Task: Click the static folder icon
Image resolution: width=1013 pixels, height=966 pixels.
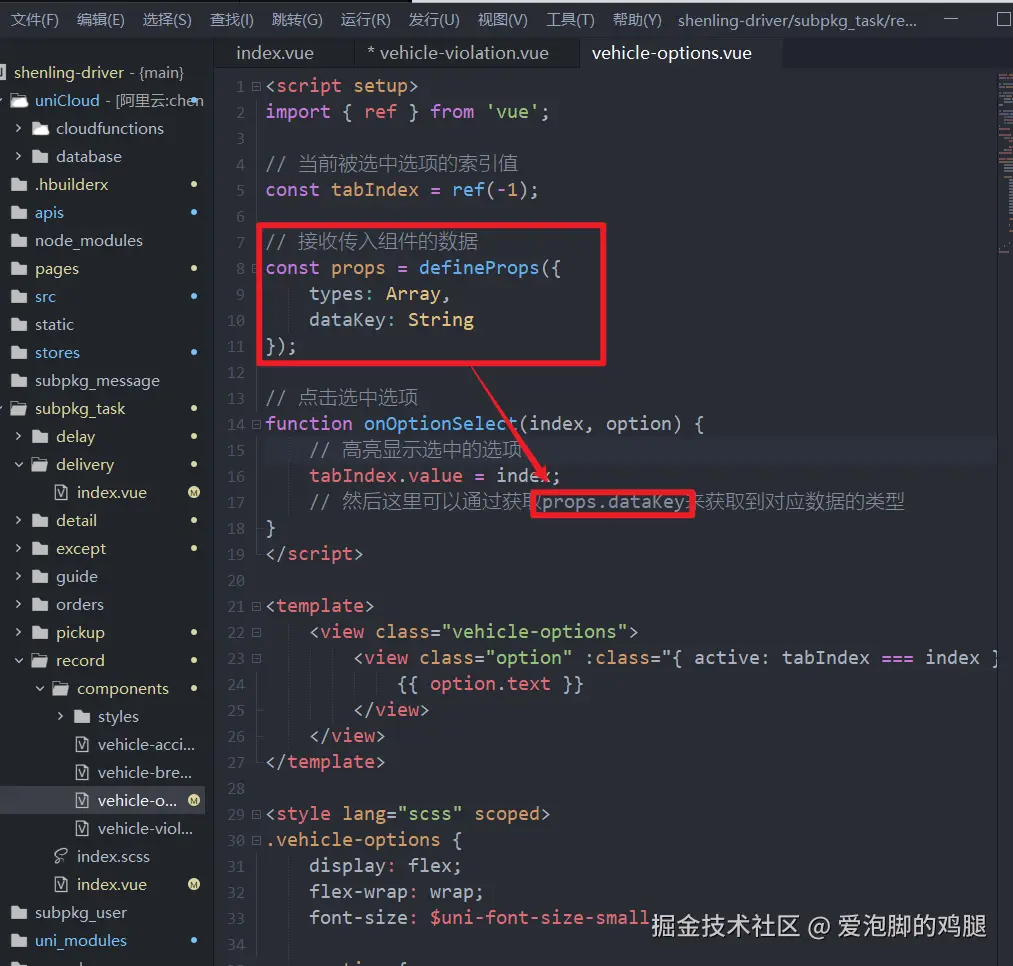Action: coord(19,324)
